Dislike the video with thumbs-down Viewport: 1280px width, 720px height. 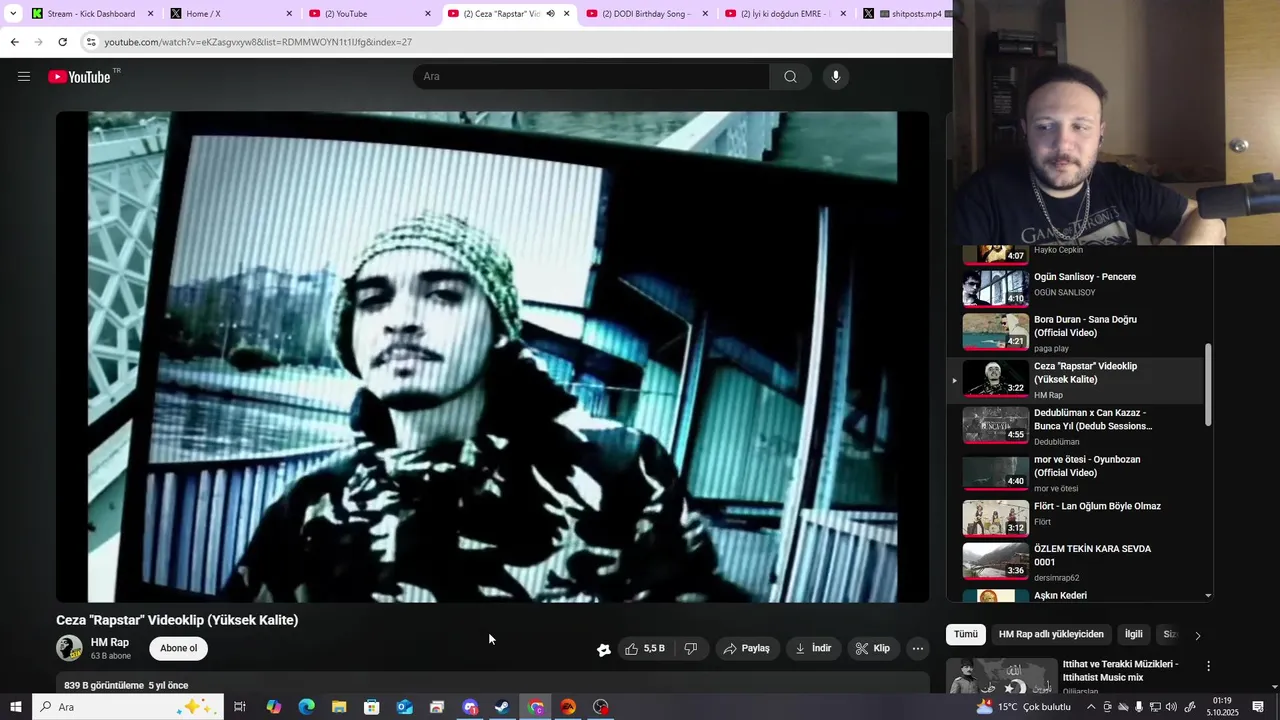point(690,648)
